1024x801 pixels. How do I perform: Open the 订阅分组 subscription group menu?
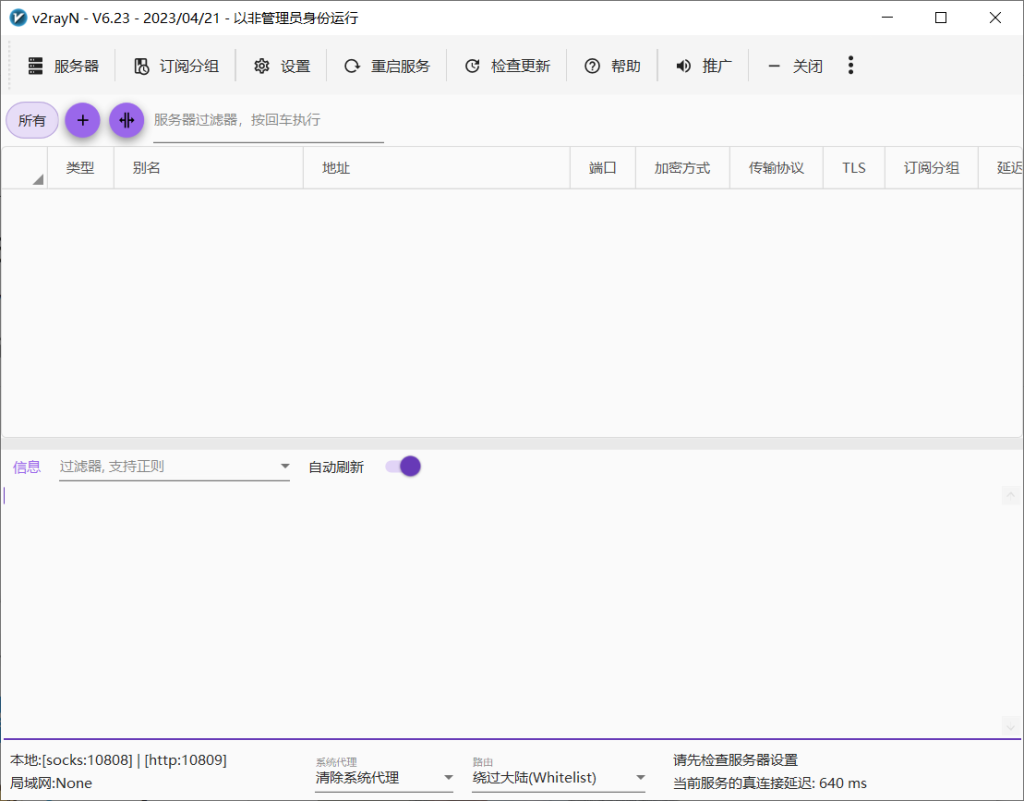(x=175, y=65)
